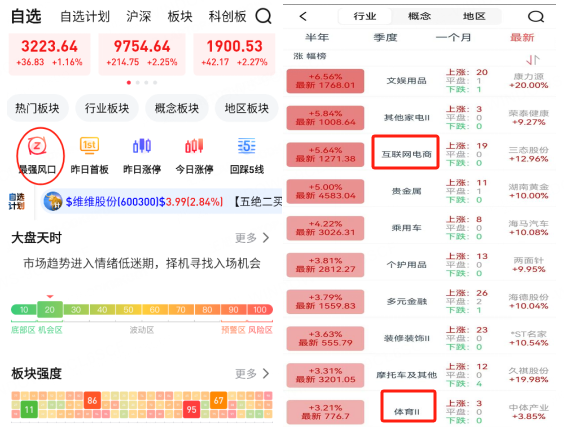Viewport: 564px width, 427px height.
Task: Open the 今日涨停 red candlestick icon
Action: 194,146
